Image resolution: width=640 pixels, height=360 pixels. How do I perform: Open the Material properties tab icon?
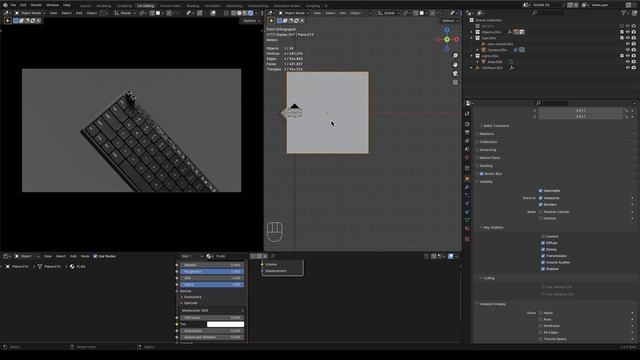point(467,229)
